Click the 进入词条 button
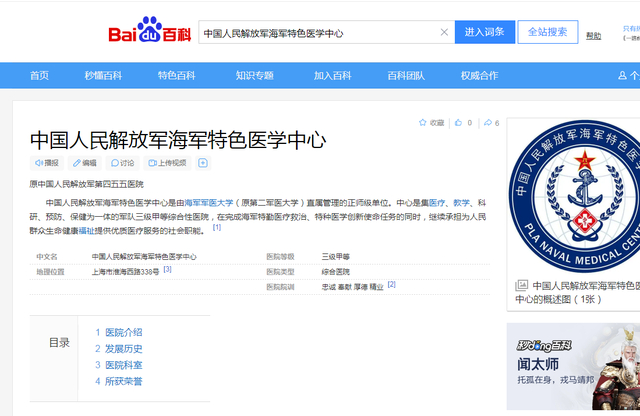640x416 pixels. pyautogui.click(x=484, y=32)
